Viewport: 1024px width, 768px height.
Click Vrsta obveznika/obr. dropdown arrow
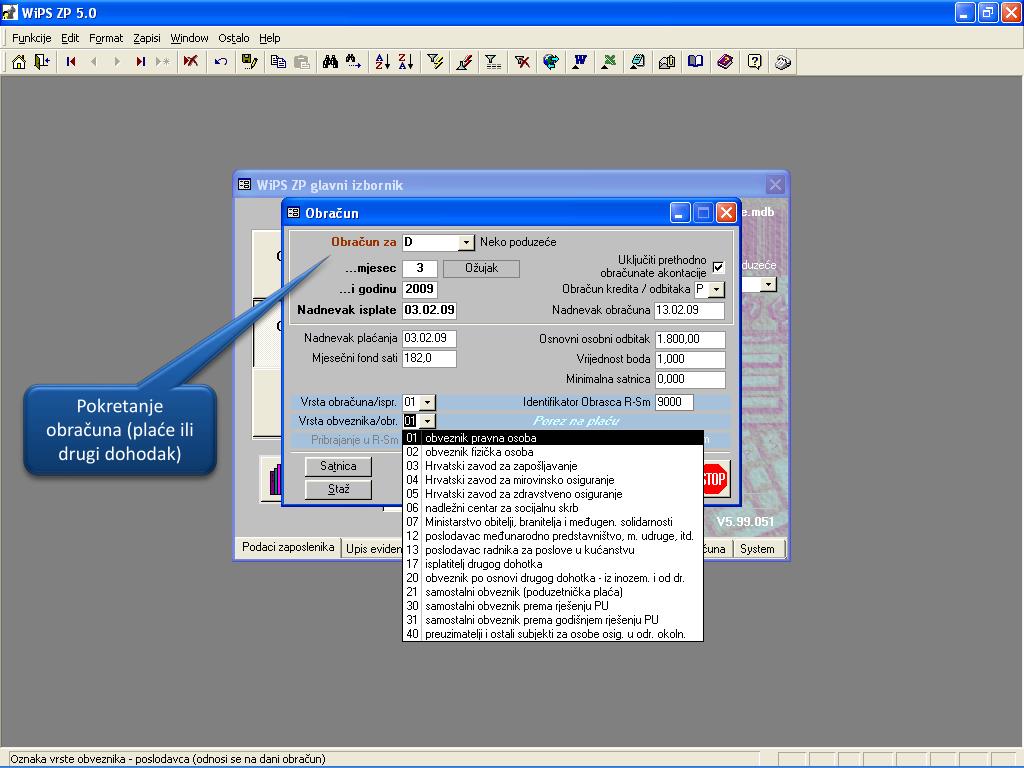tap(427, 421)
